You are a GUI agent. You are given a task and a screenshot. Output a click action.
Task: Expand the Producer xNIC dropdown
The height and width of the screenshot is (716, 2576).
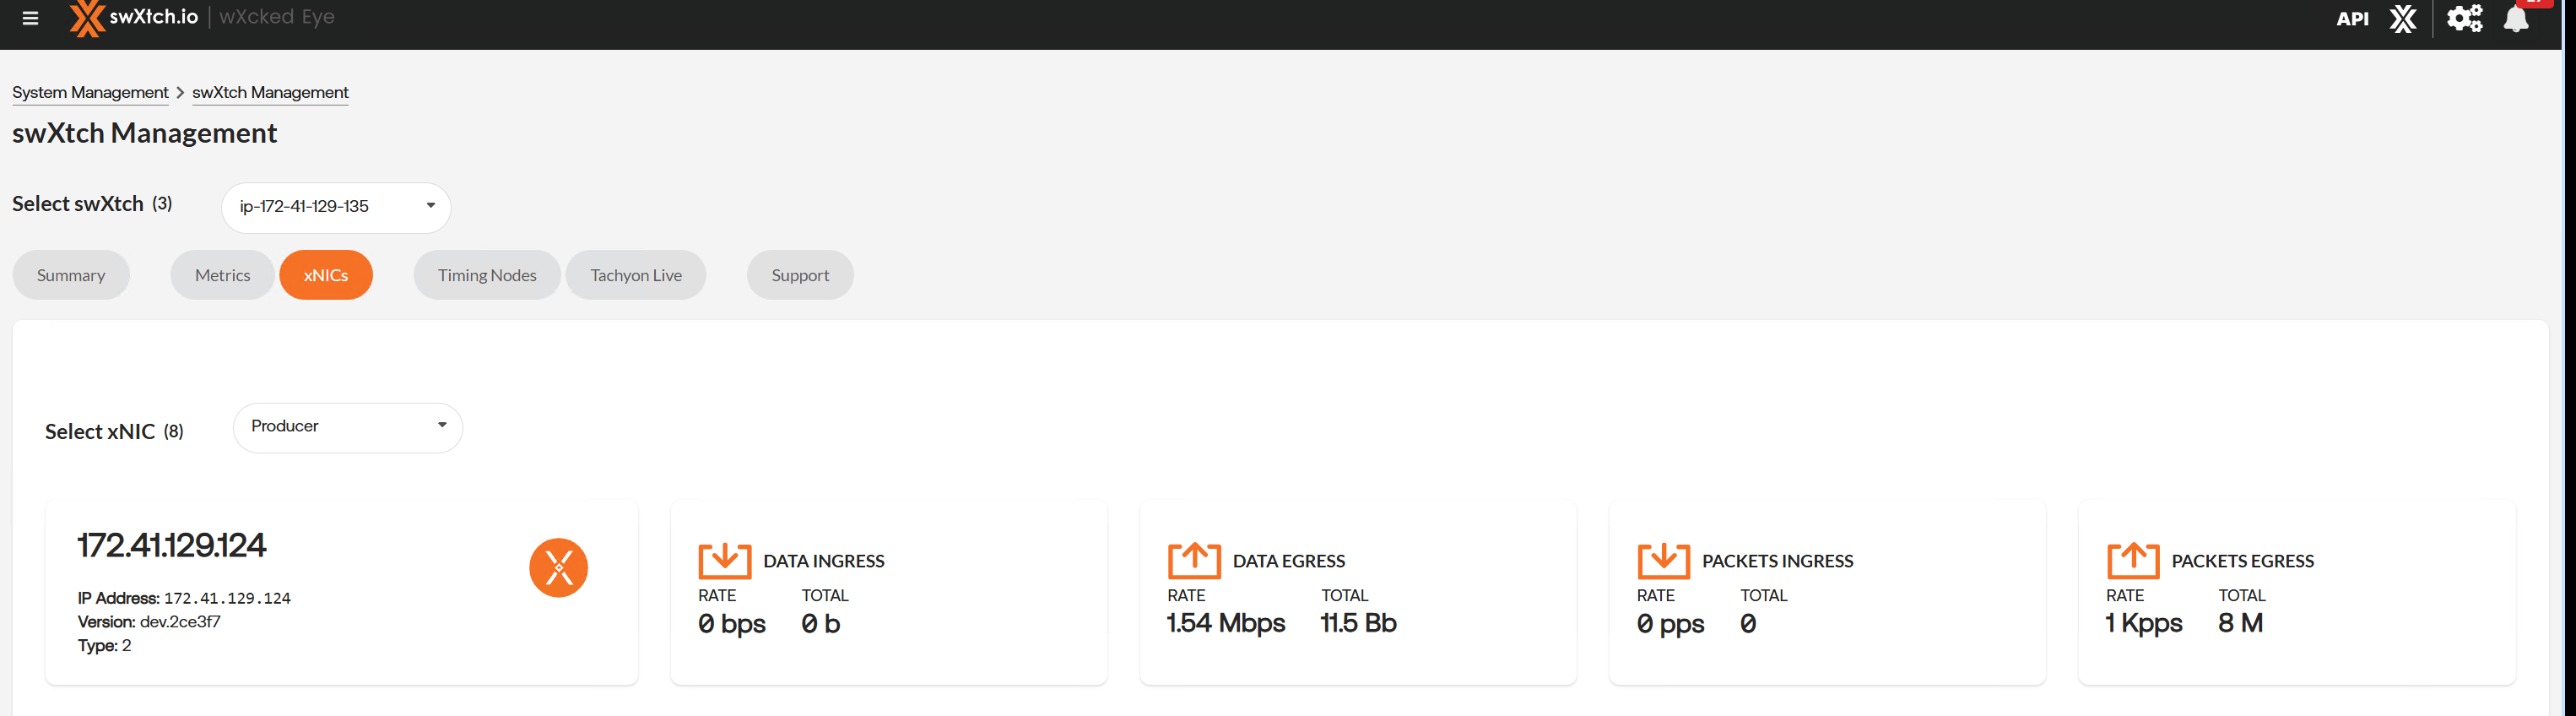point(347,427)
